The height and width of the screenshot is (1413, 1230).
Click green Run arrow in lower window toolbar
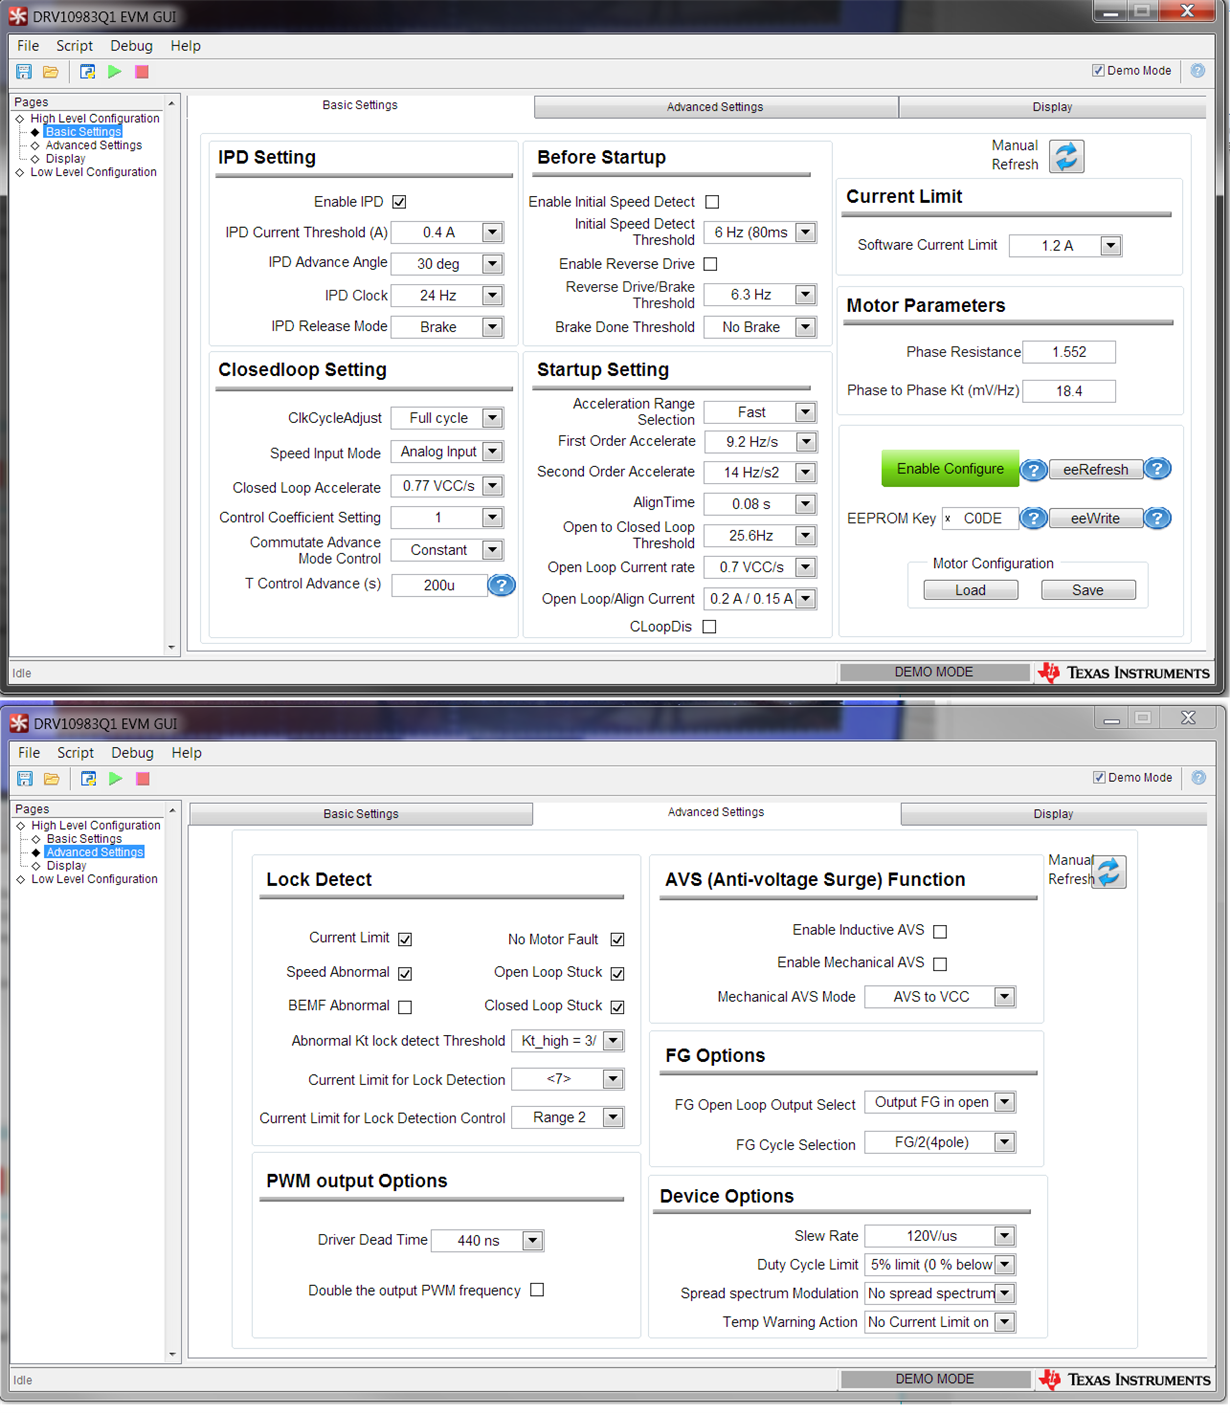click(x=116, y=779)
